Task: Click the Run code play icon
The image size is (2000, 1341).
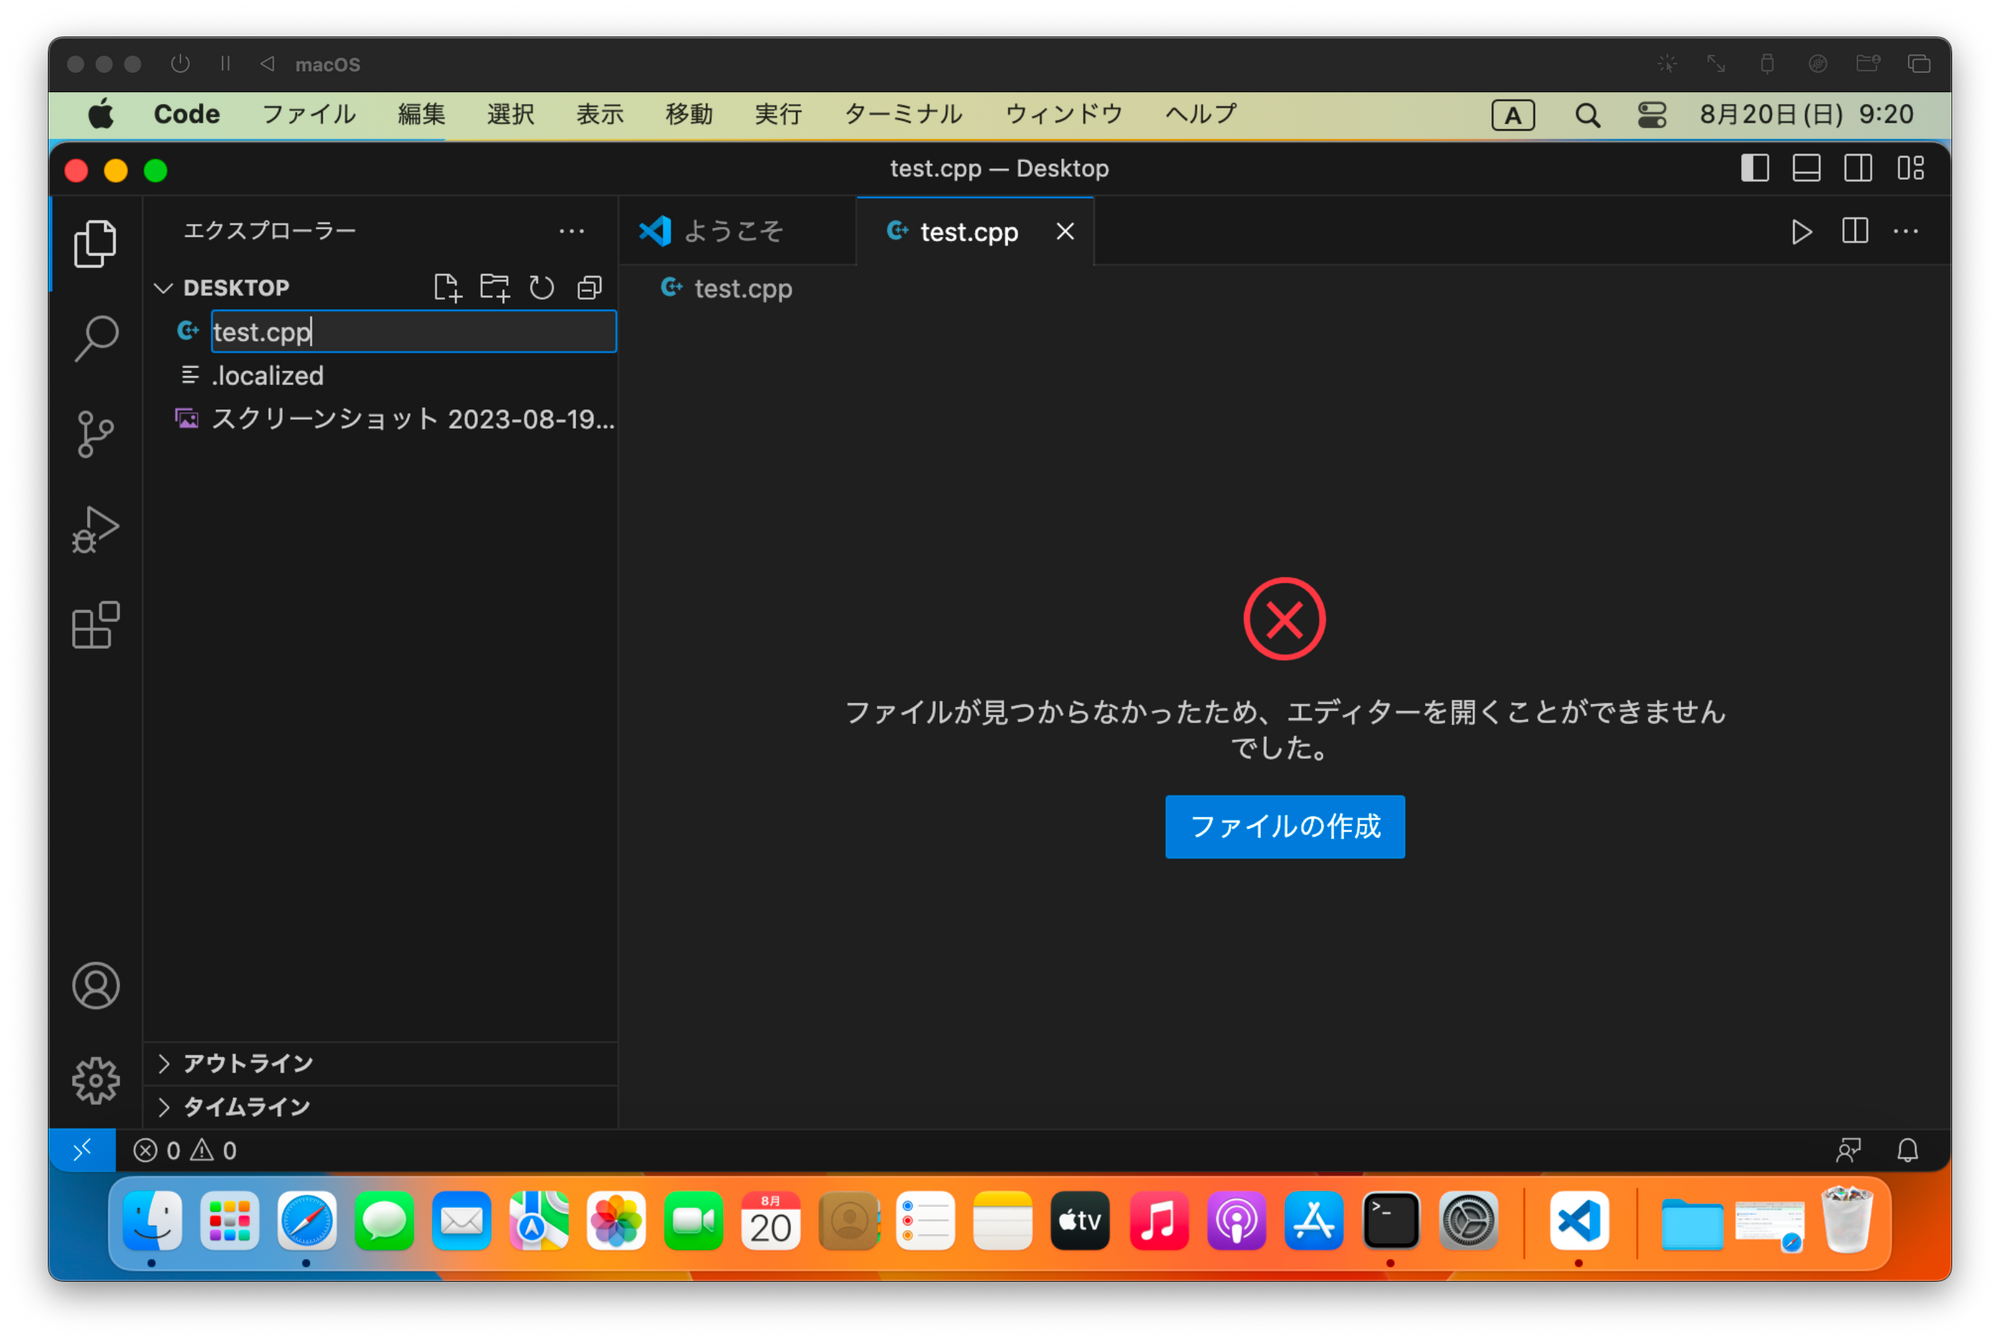Action: [x=1801, y=232]
